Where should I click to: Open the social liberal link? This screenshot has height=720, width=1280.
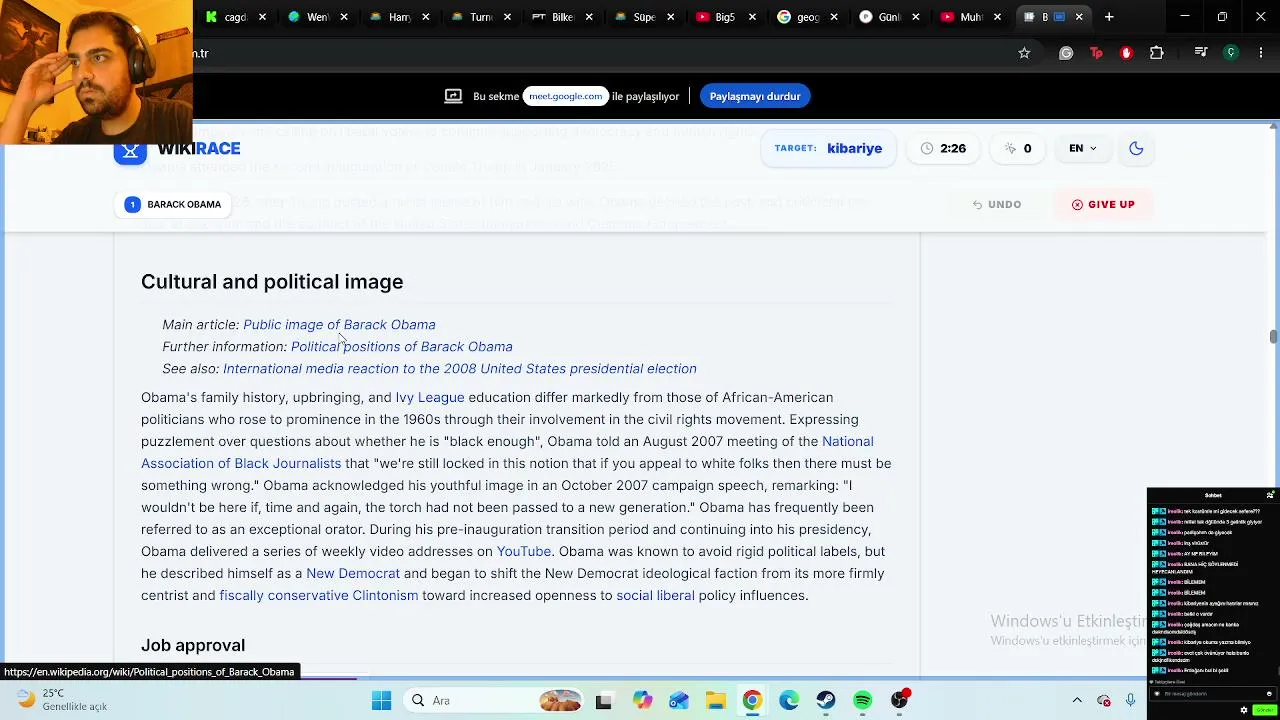655,595
